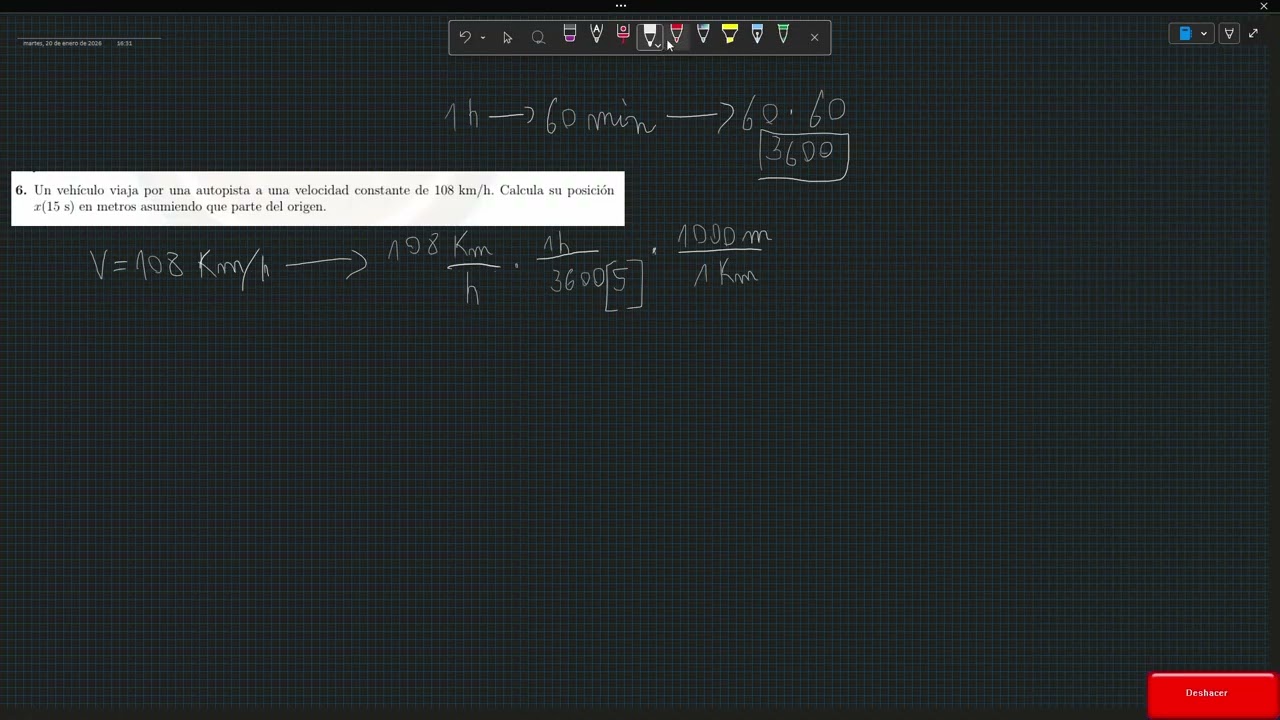Expand the notebook dropdown chevron
The height and width of the screenshot is (720, 1280).
[1204, 33]
